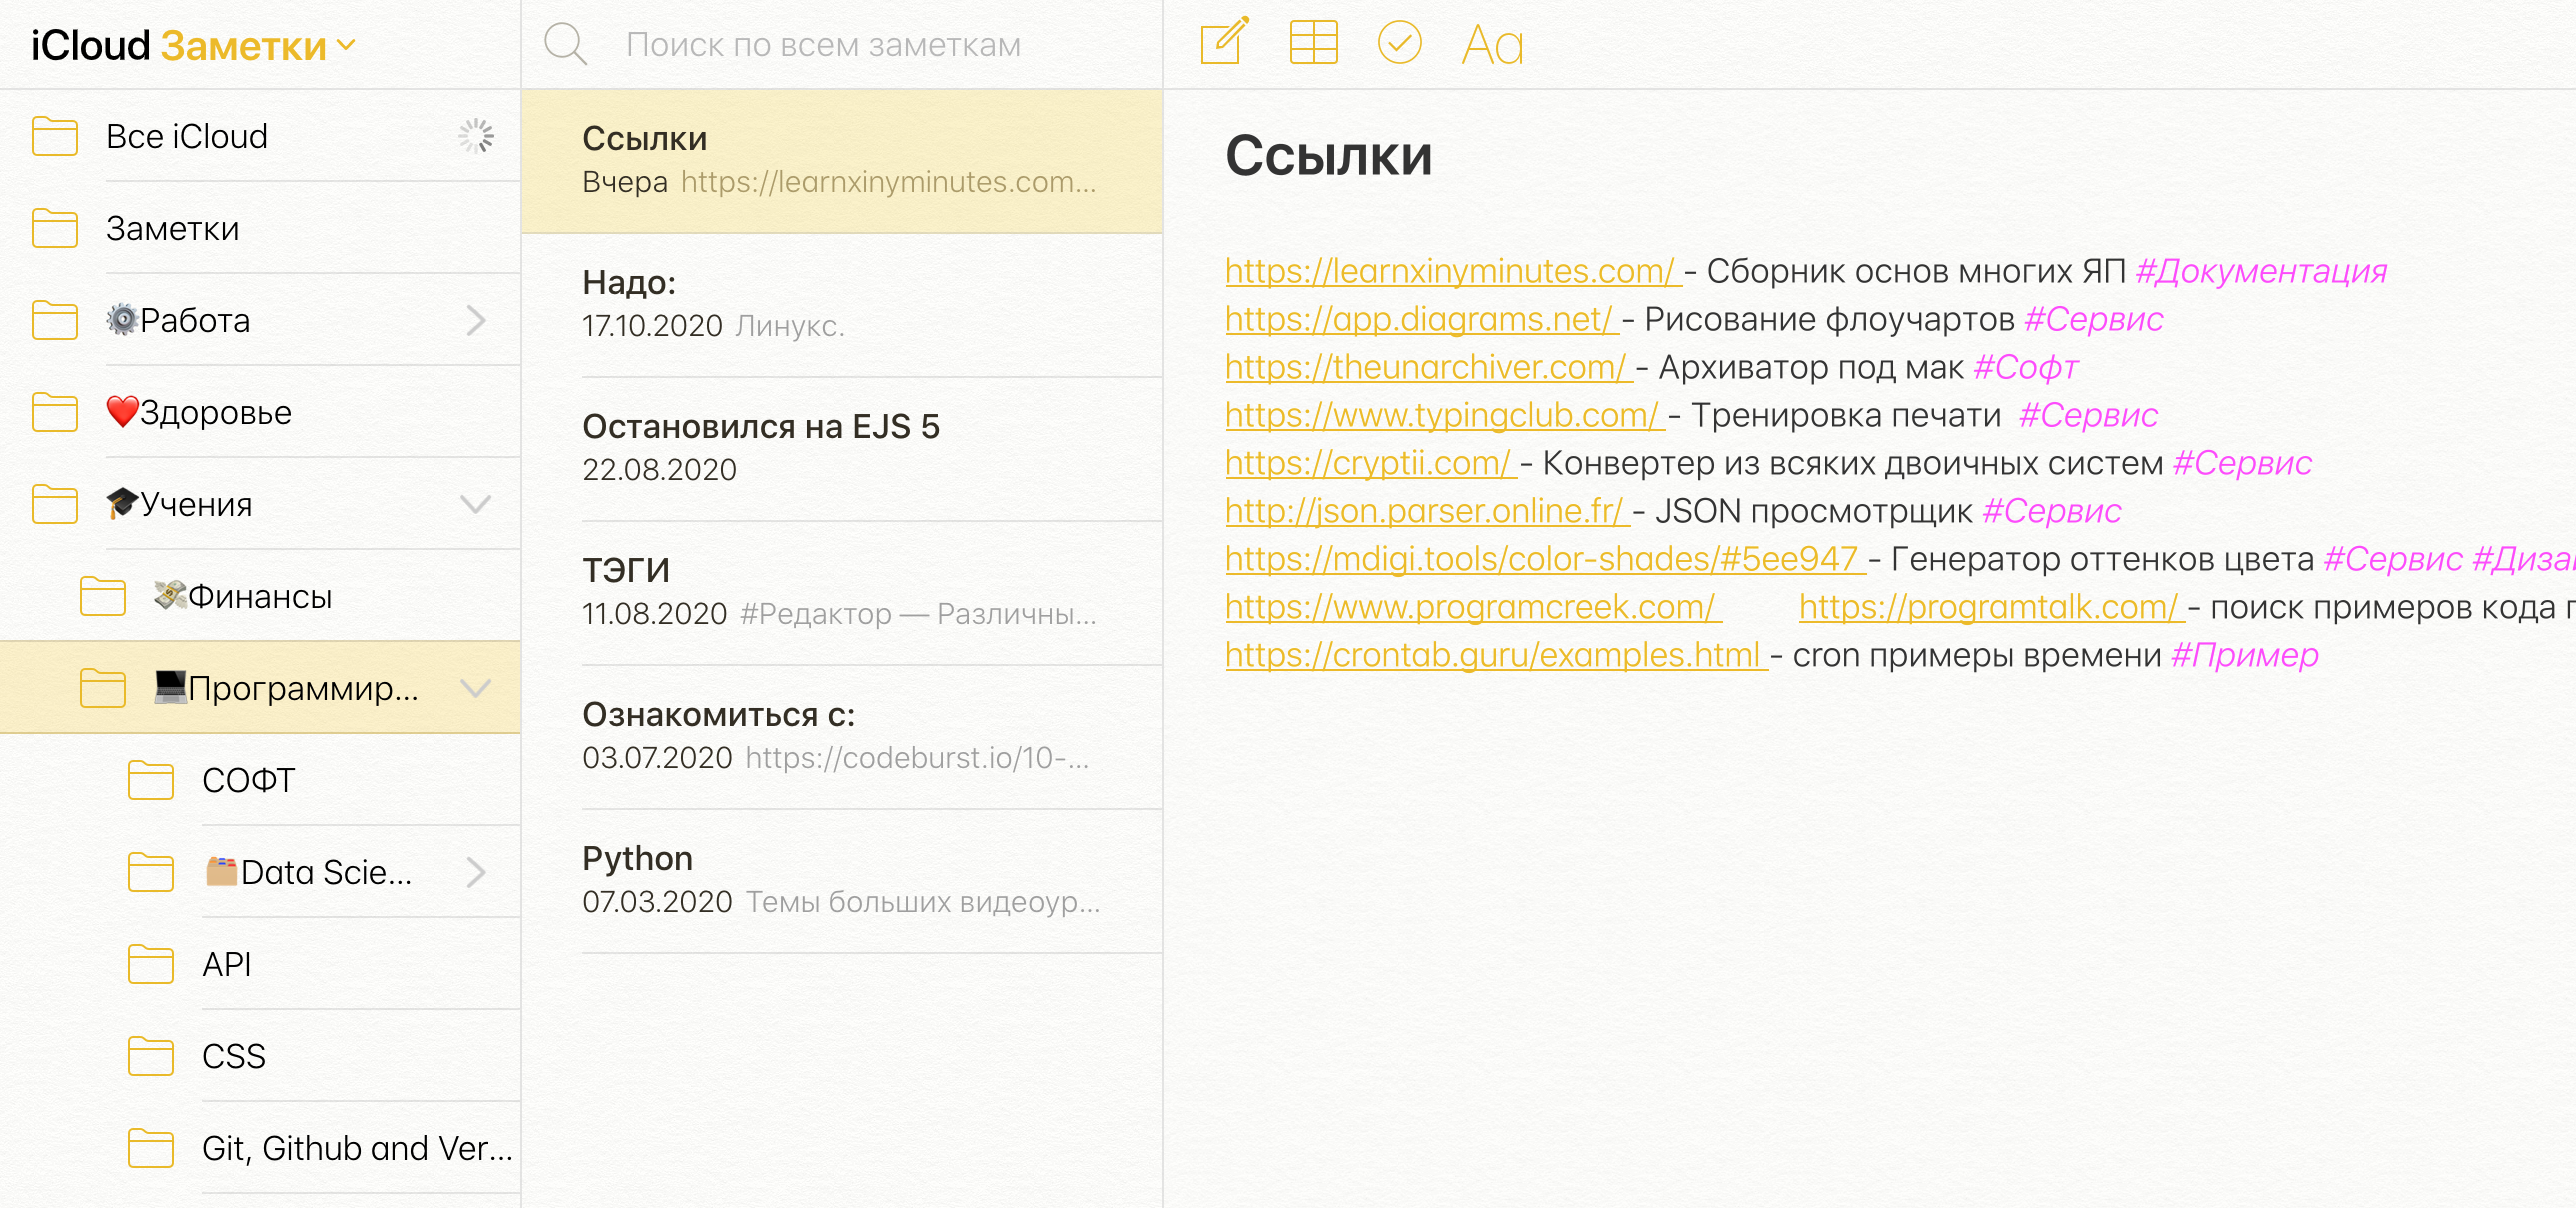Screen dimensions: 2576x1208
Task: Select the Здоровье folder
Action: tap(216, 412)
